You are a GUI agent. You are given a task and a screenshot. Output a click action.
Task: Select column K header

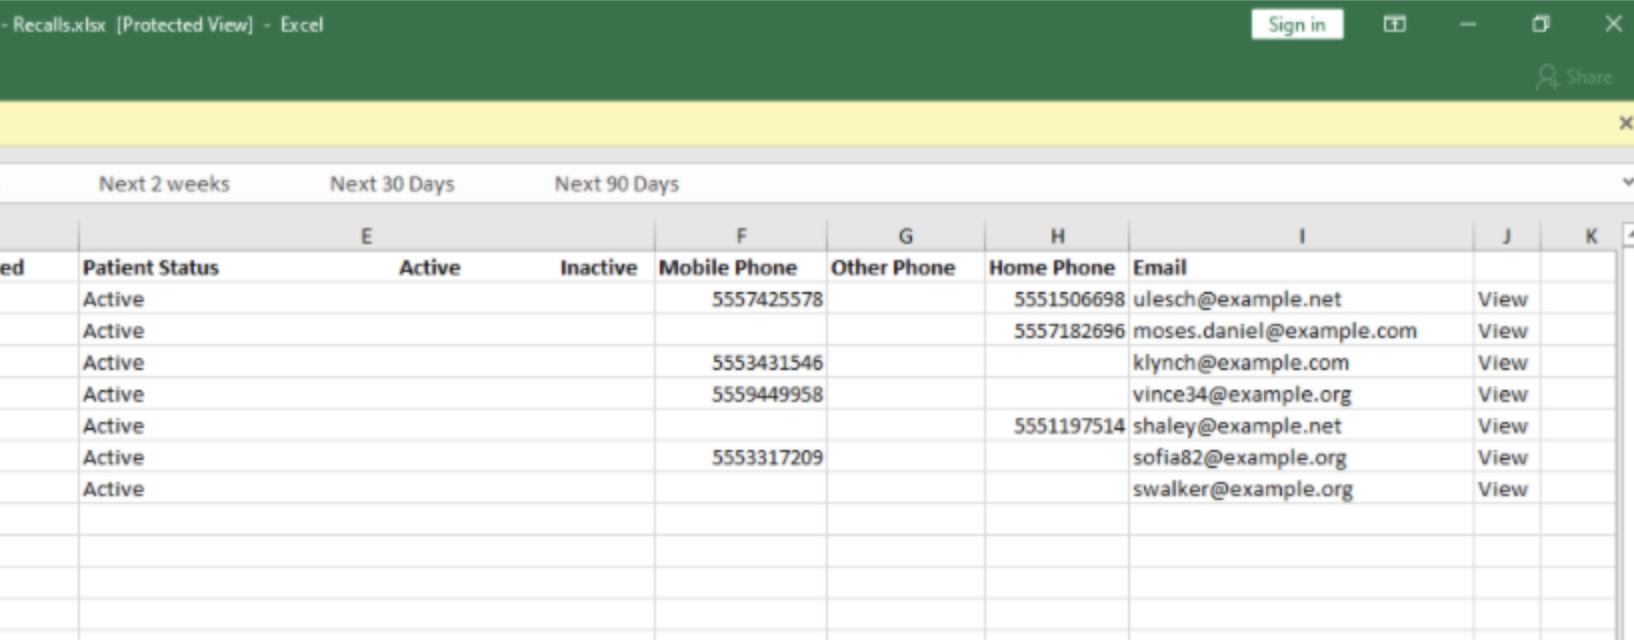[1591, 236]
